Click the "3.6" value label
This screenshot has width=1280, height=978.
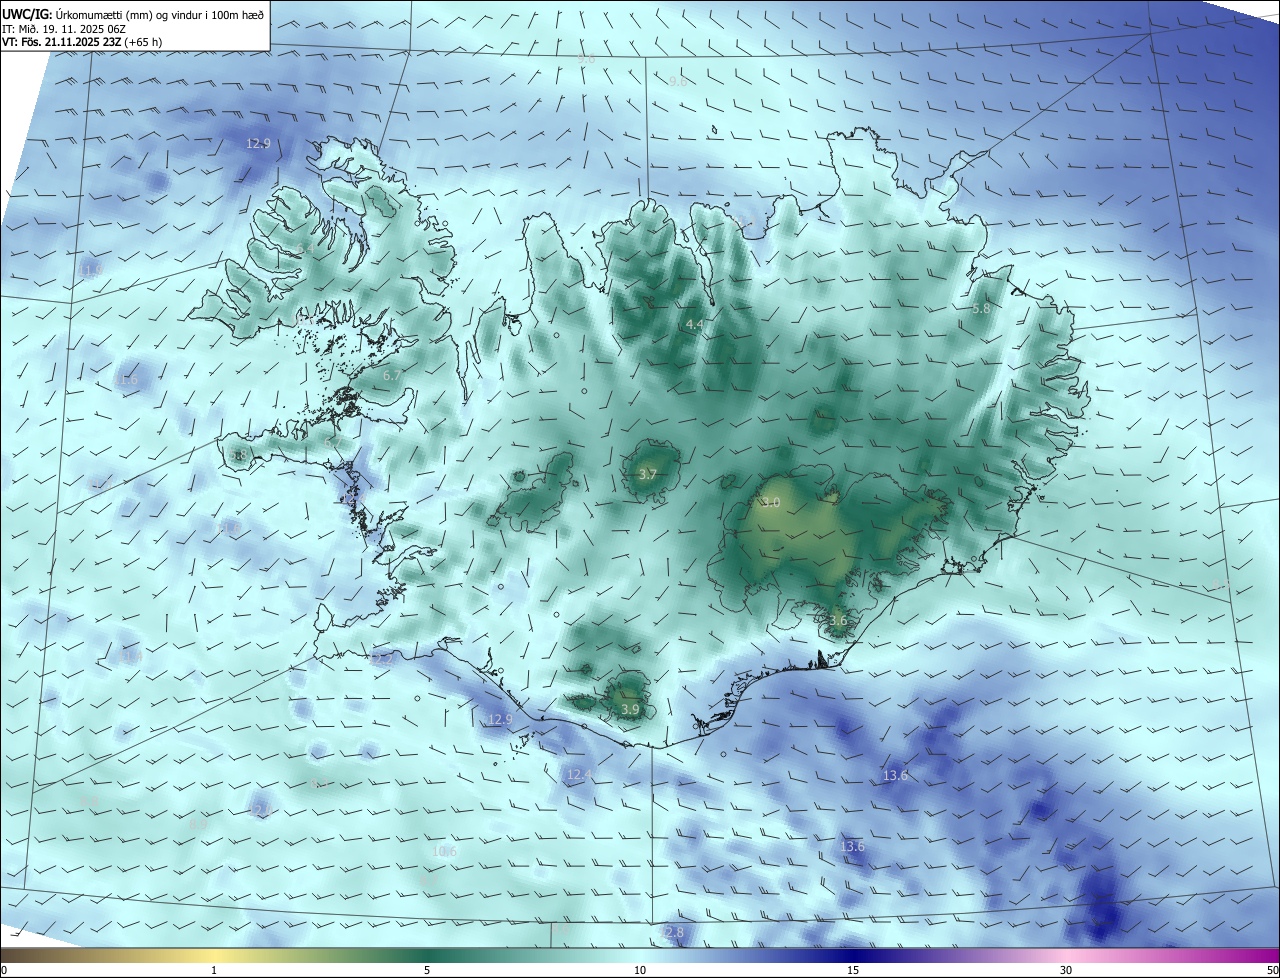838,620
